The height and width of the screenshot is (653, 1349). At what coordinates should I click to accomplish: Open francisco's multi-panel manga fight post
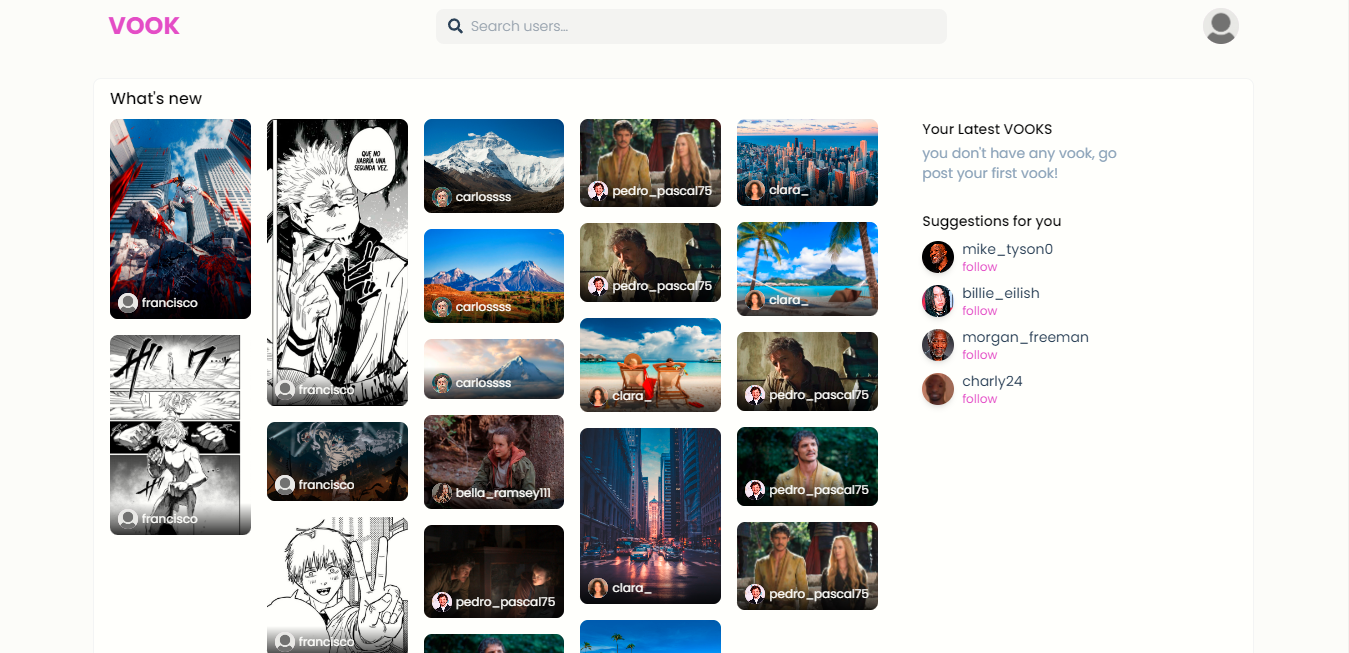point(180,435)
